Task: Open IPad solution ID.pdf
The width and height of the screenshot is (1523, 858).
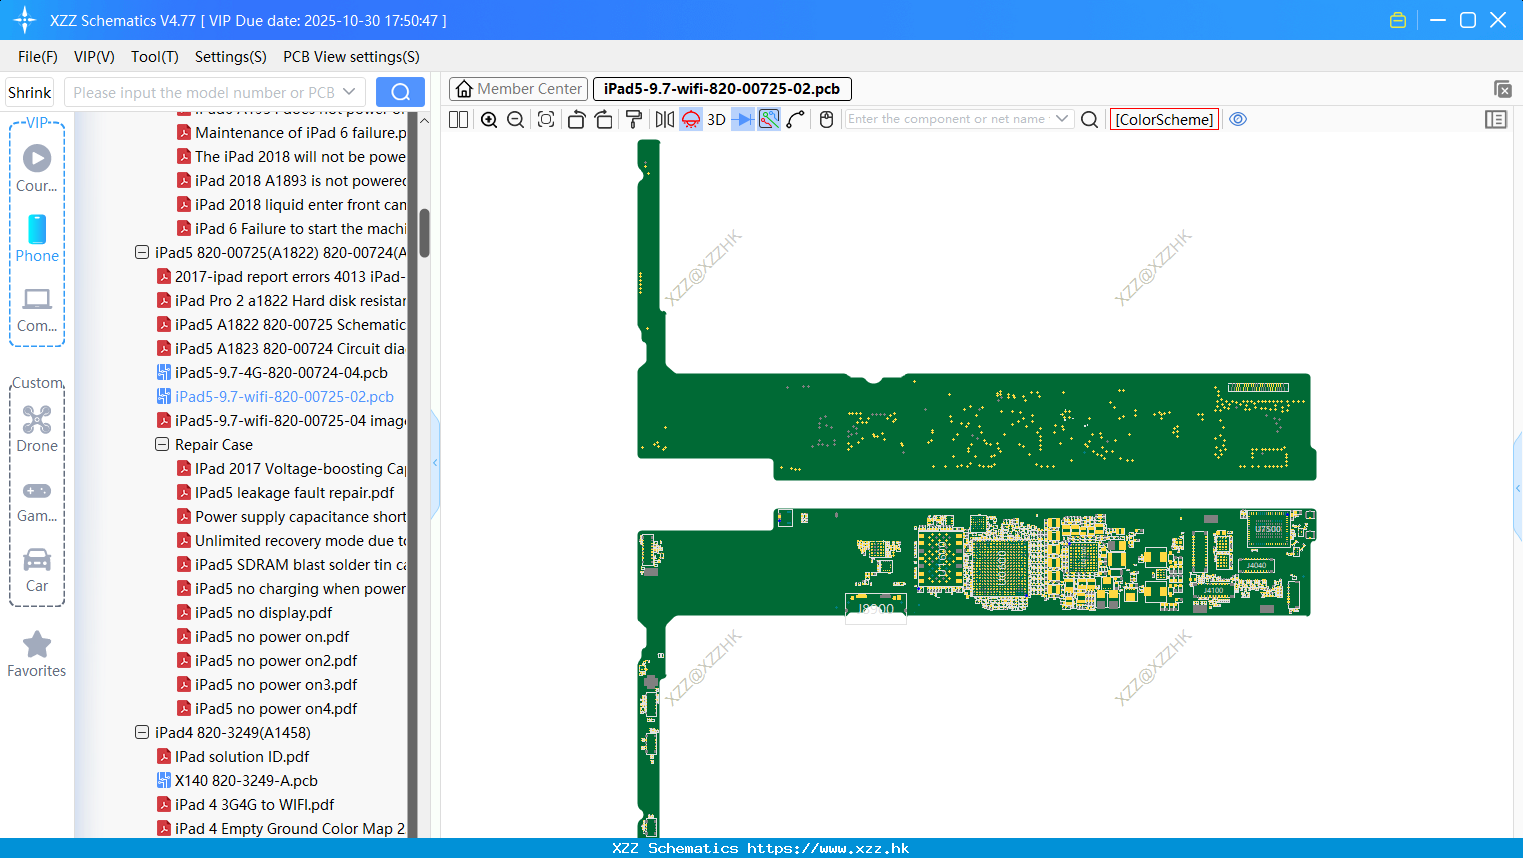Action: point(242,757)
